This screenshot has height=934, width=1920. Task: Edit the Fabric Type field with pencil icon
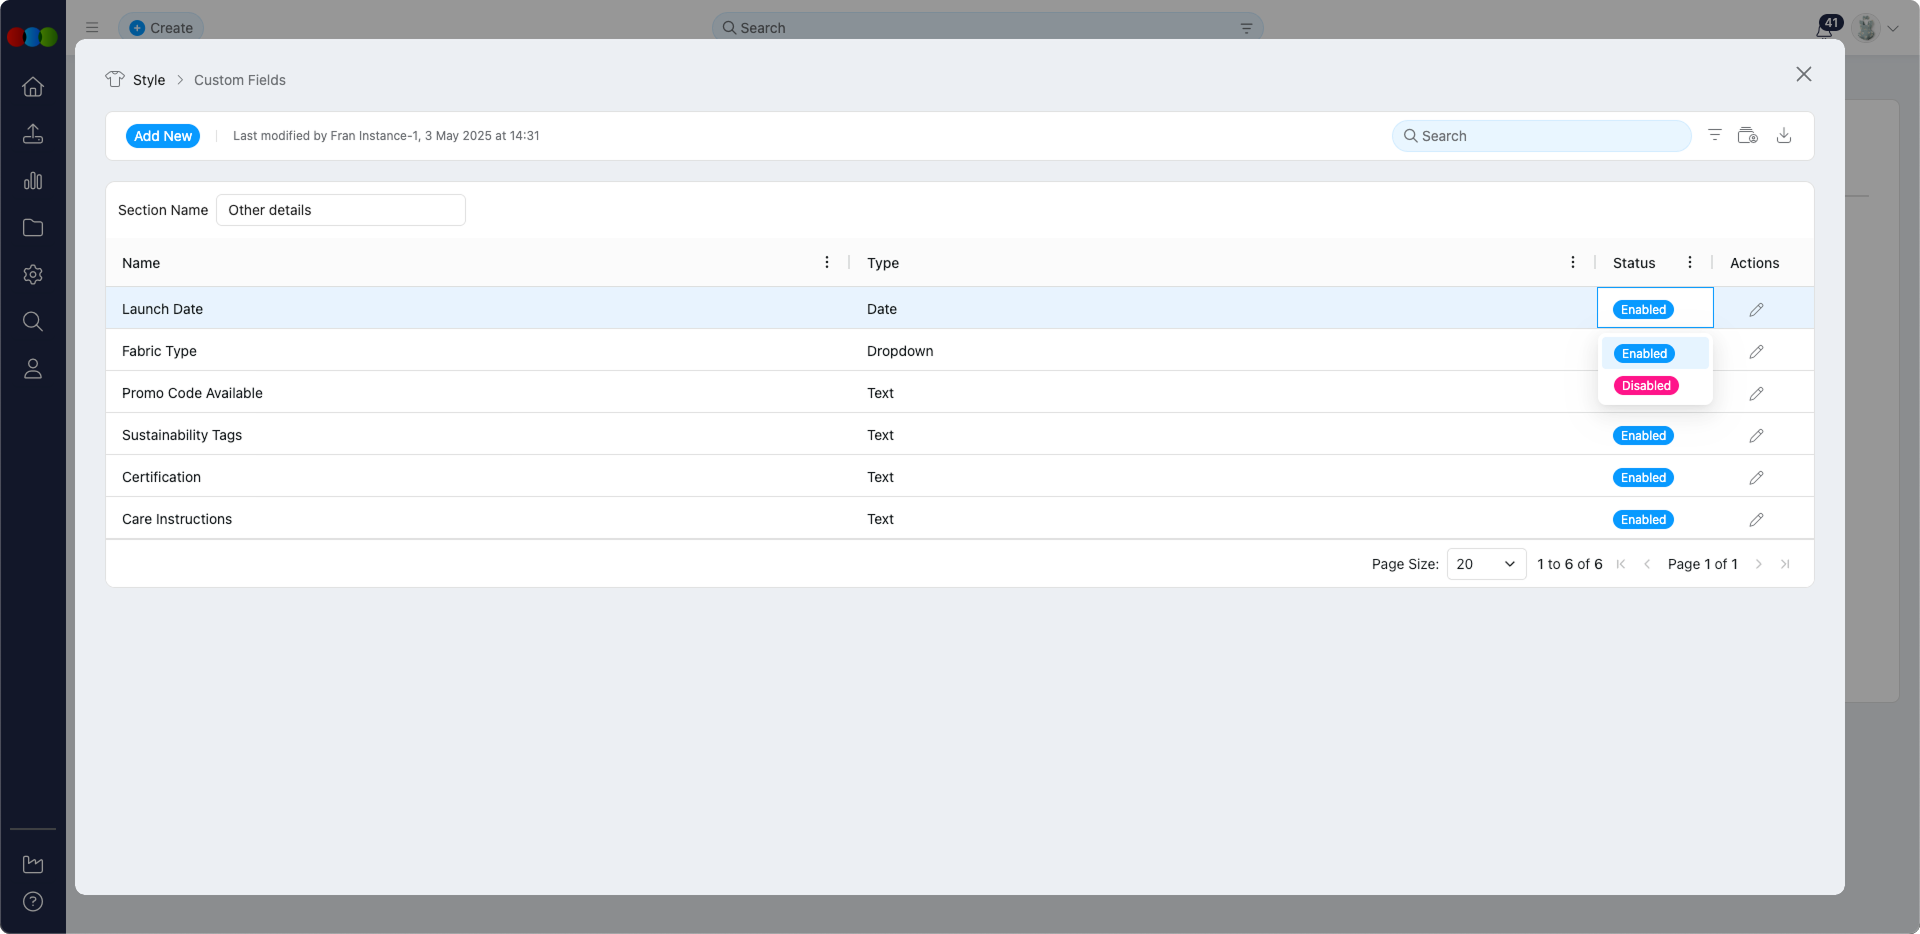click(1757, 352)
